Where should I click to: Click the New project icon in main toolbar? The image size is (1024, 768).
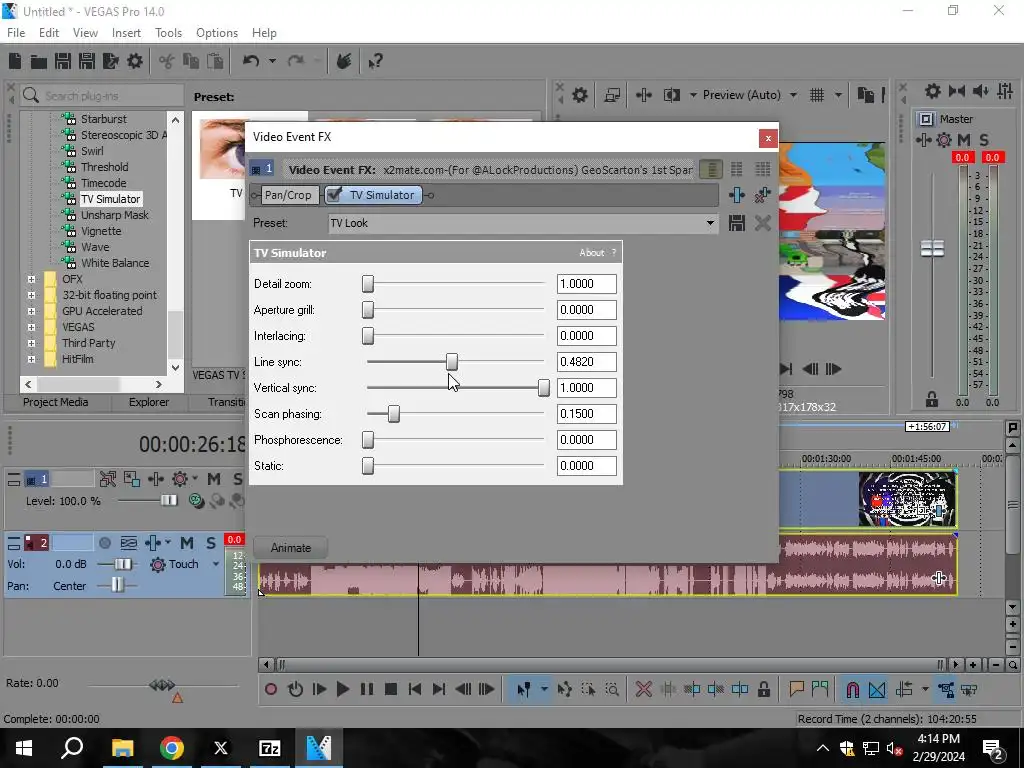[15, 61]
